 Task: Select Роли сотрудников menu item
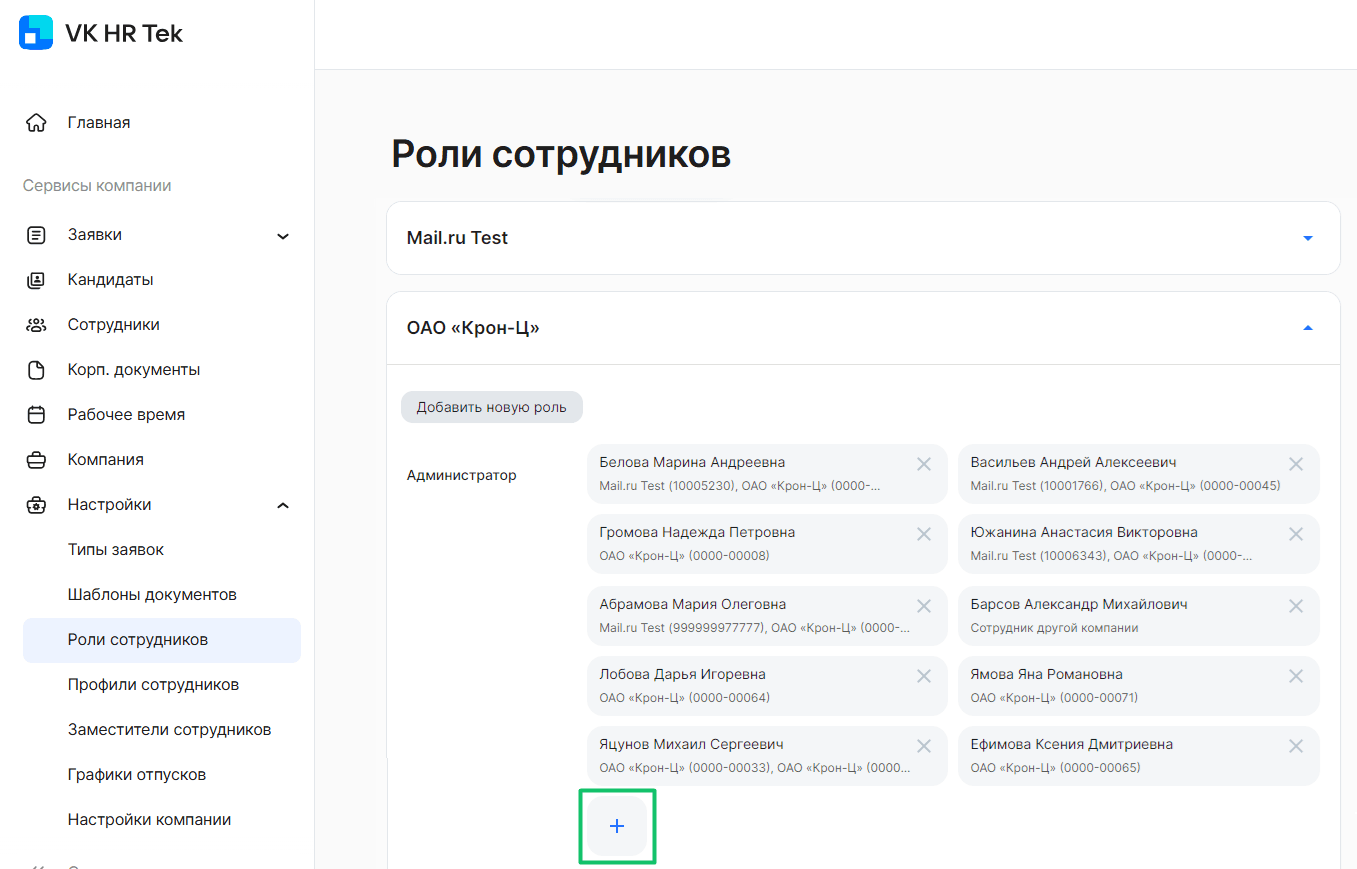(162, 640)
